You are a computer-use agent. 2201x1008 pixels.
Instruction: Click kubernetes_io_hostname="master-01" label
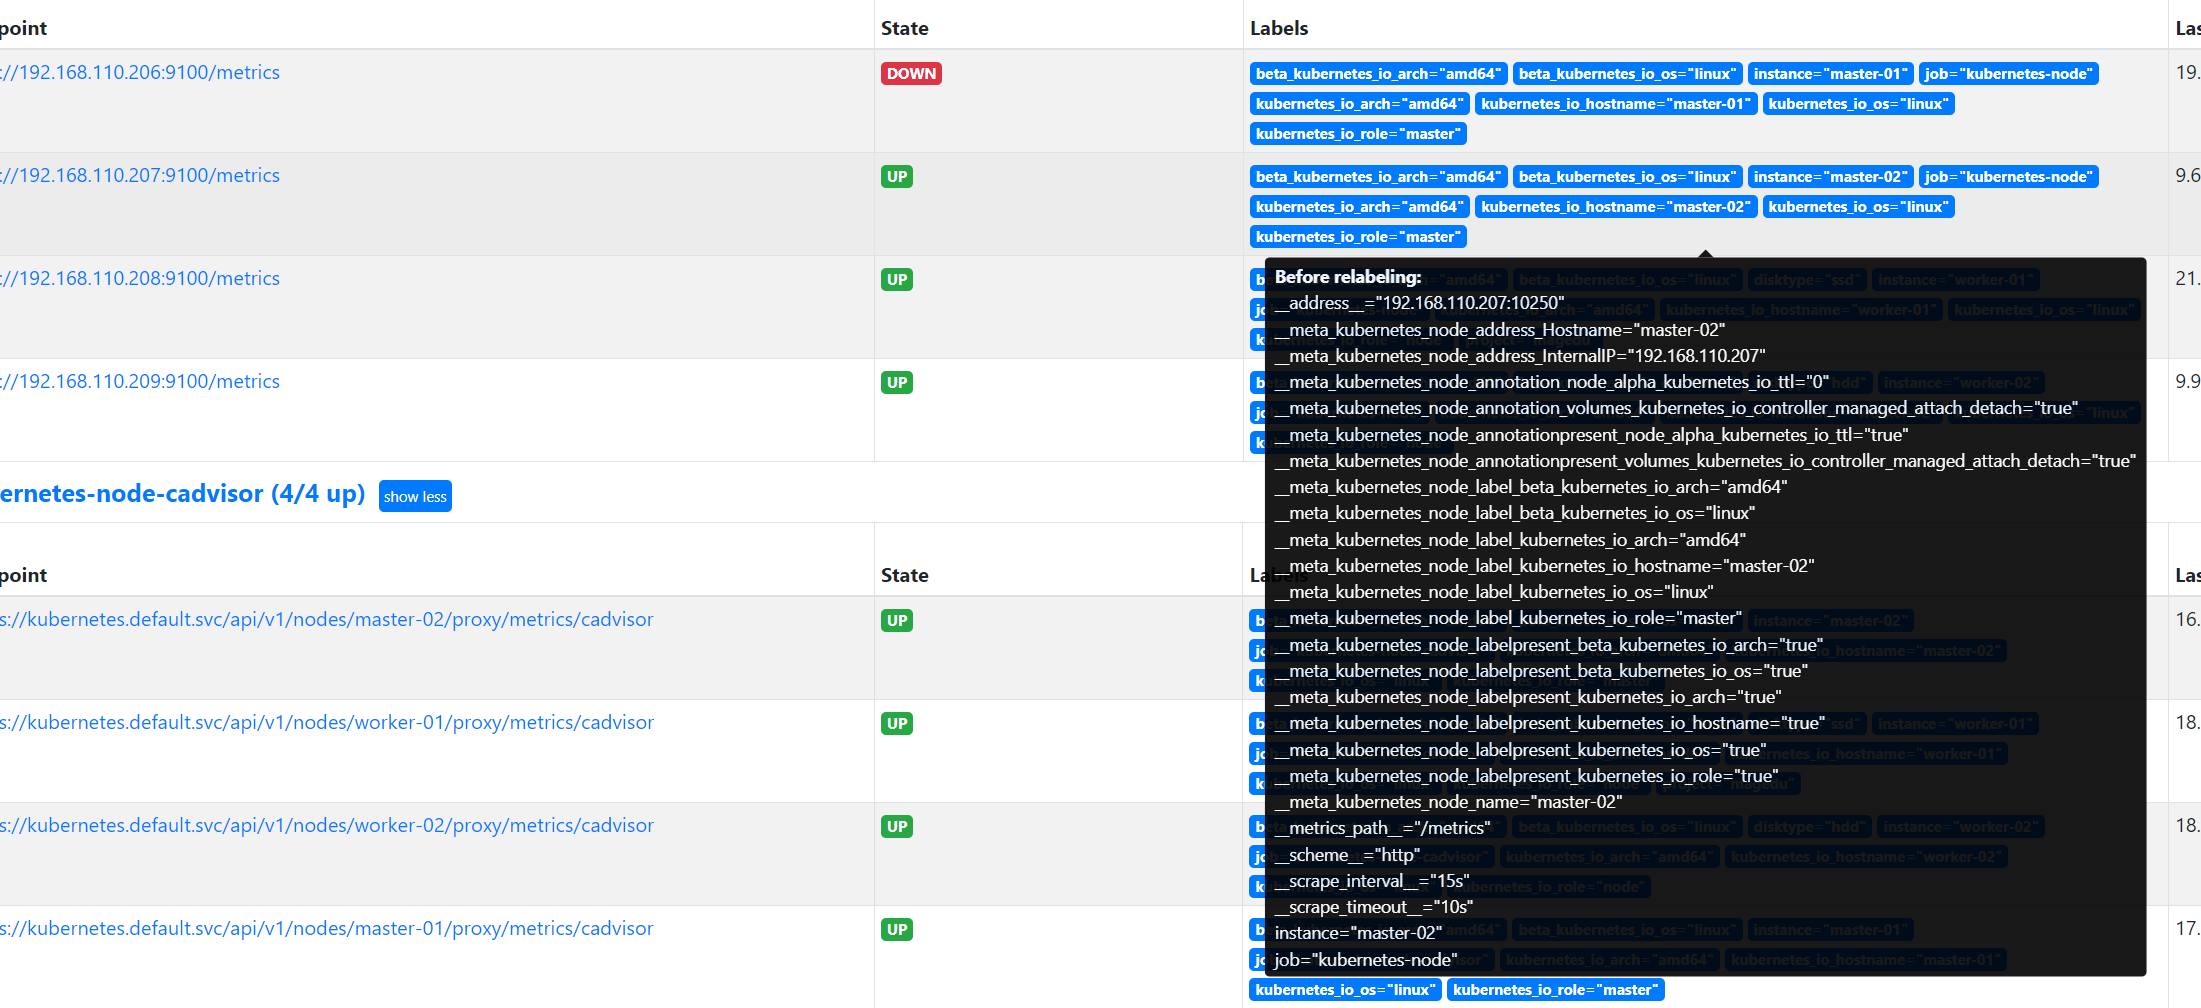pyautogui.click(x=1616, y=104)
